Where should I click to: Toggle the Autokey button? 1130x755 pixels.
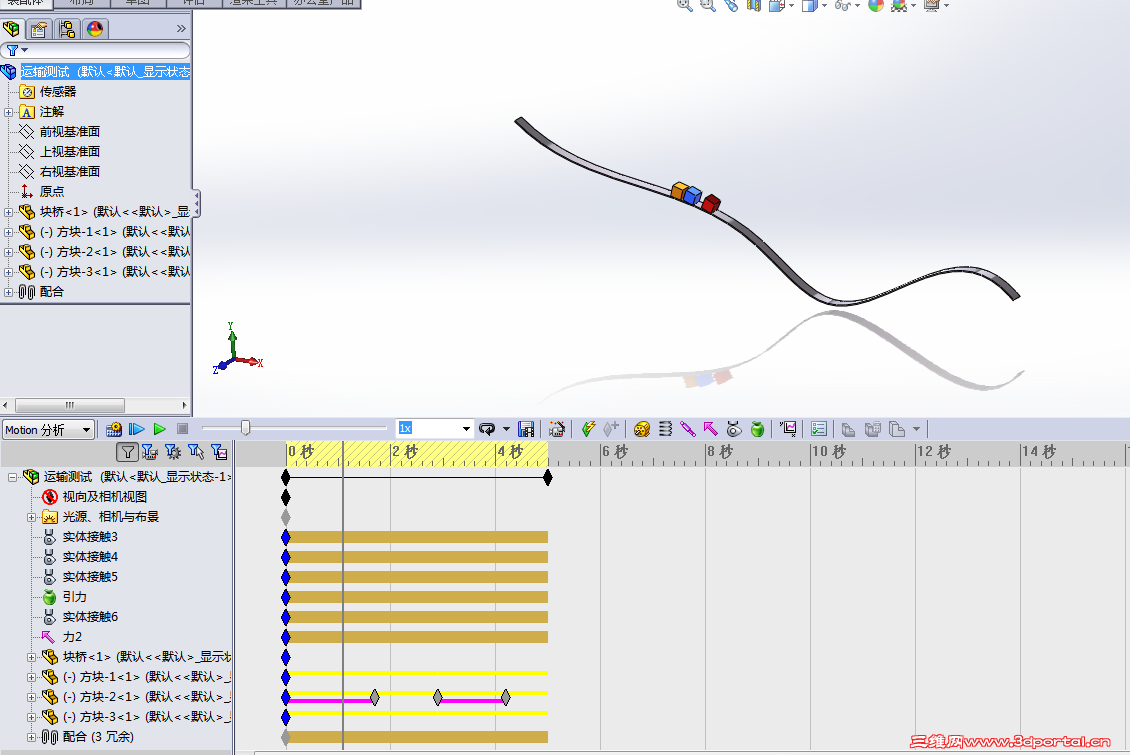tap(588, 429)
